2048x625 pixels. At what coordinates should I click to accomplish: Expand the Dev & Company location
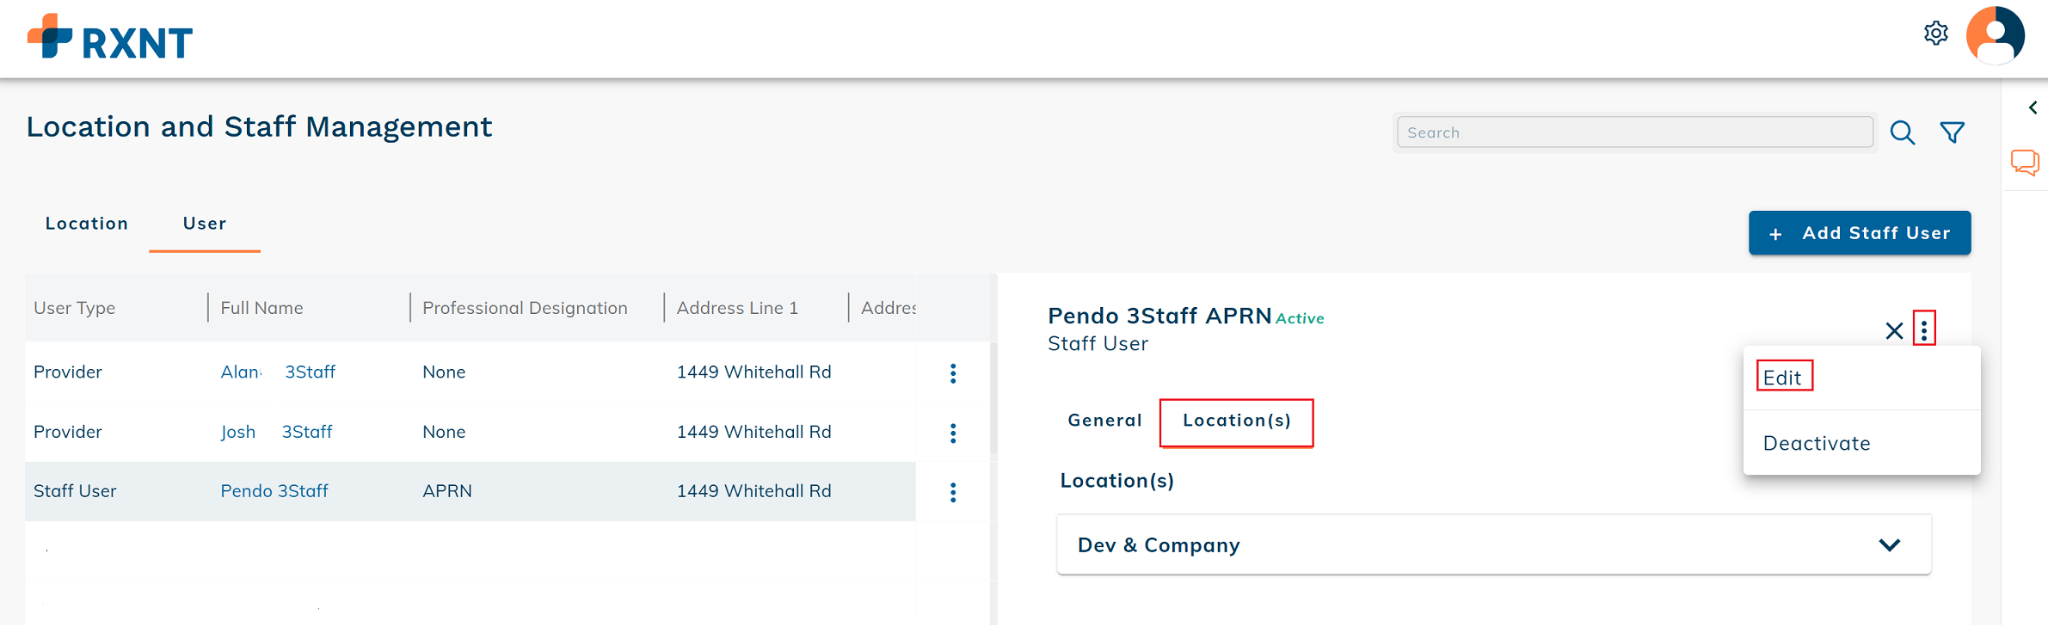[1889, 545]
